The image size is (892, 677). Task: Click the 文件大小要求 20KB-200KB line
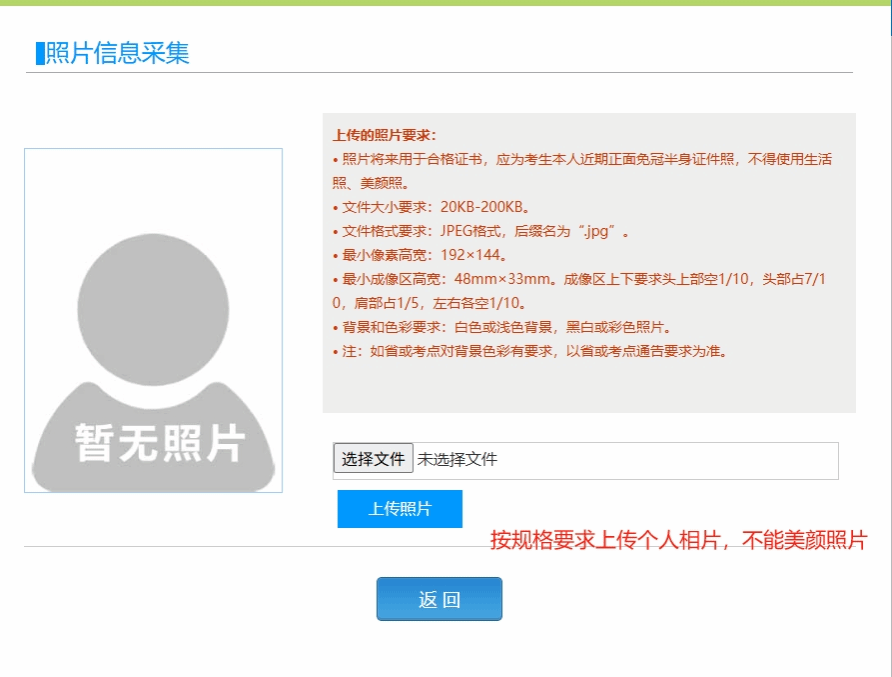coord(432,207)
